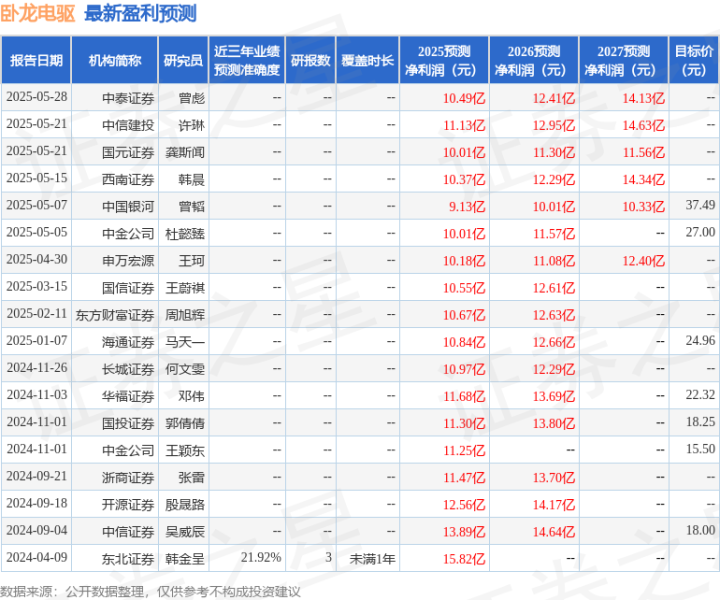The height and width of the screenshot is (600, 720).
Task: Select the date 2025-05-28
Action: (37, 97)
